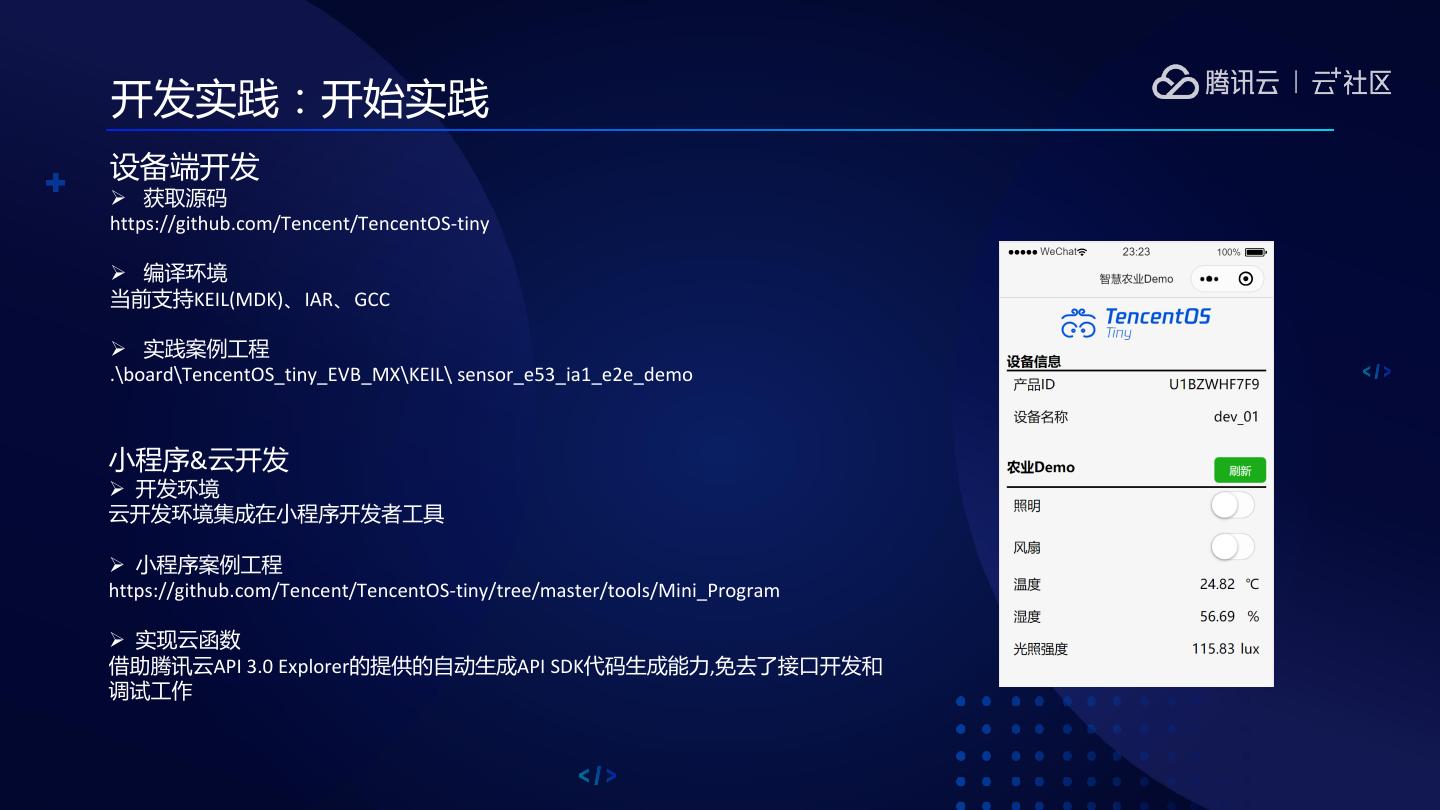Click the 光照强度 reading 115.83 lux

[1225, 649]
